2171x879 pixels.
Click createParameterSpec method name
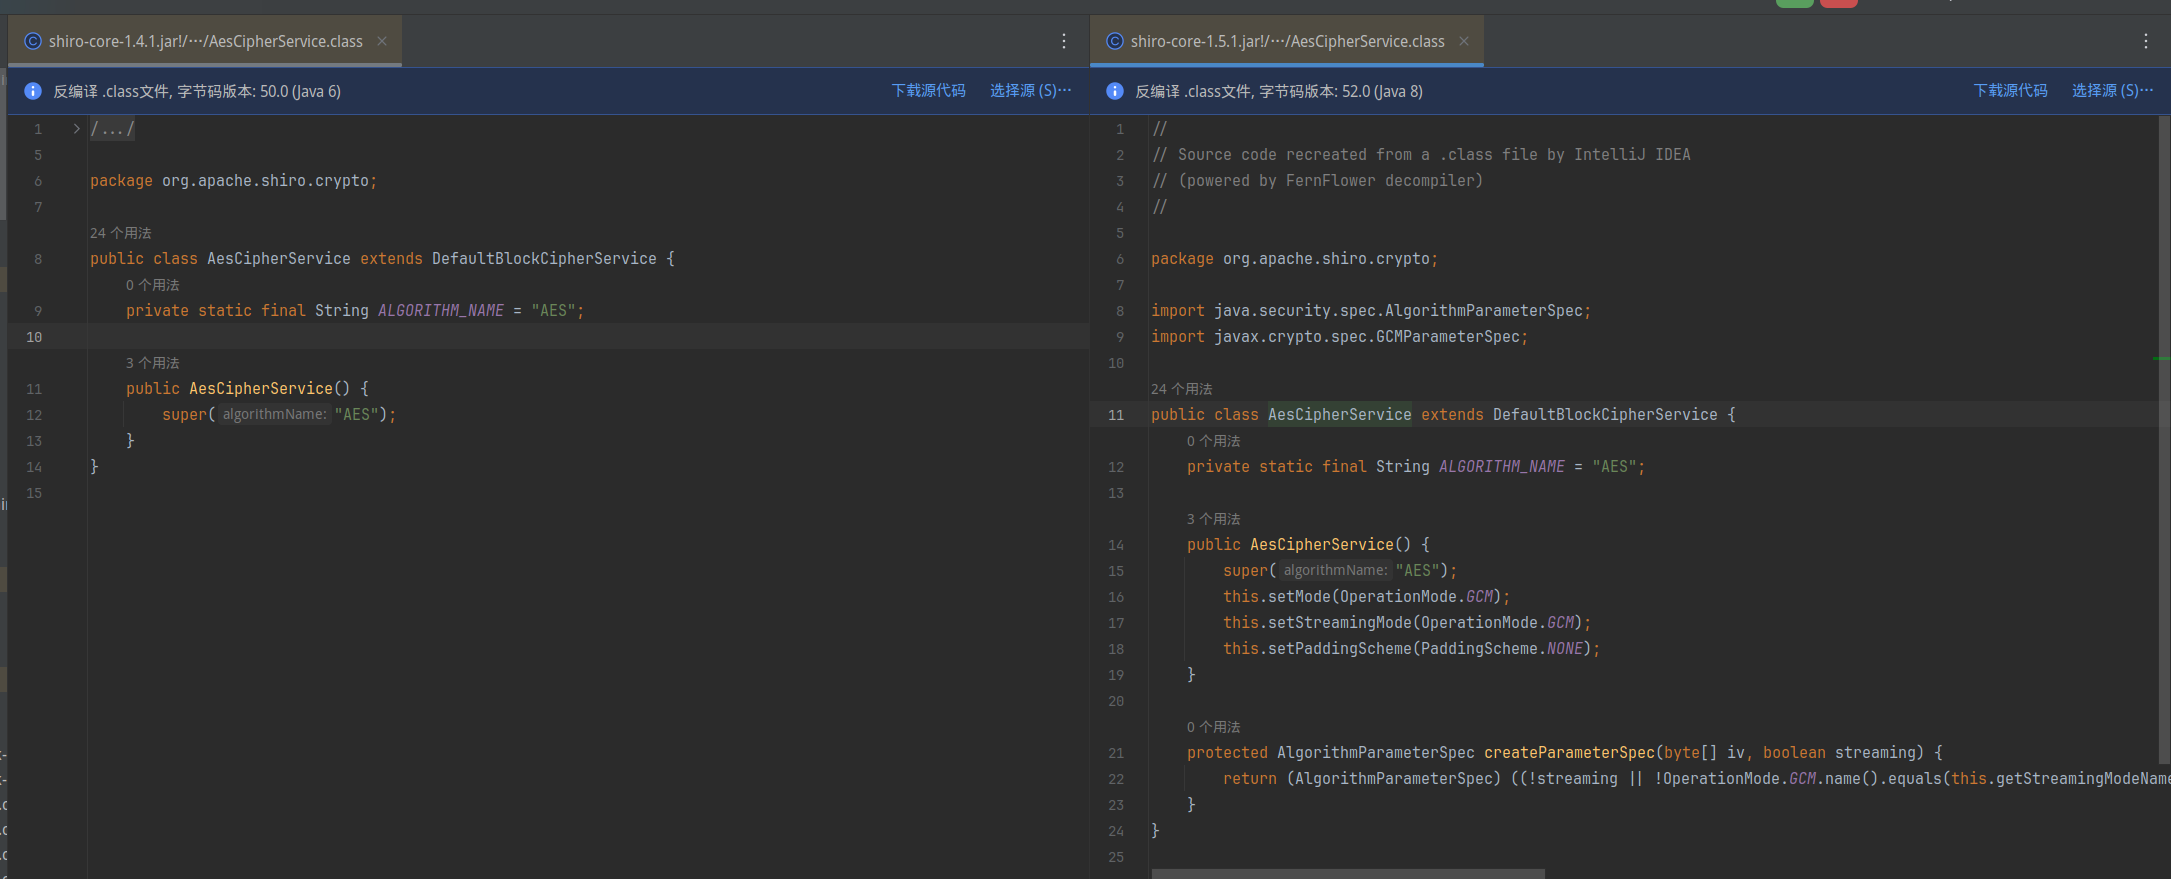[1569, 753]
